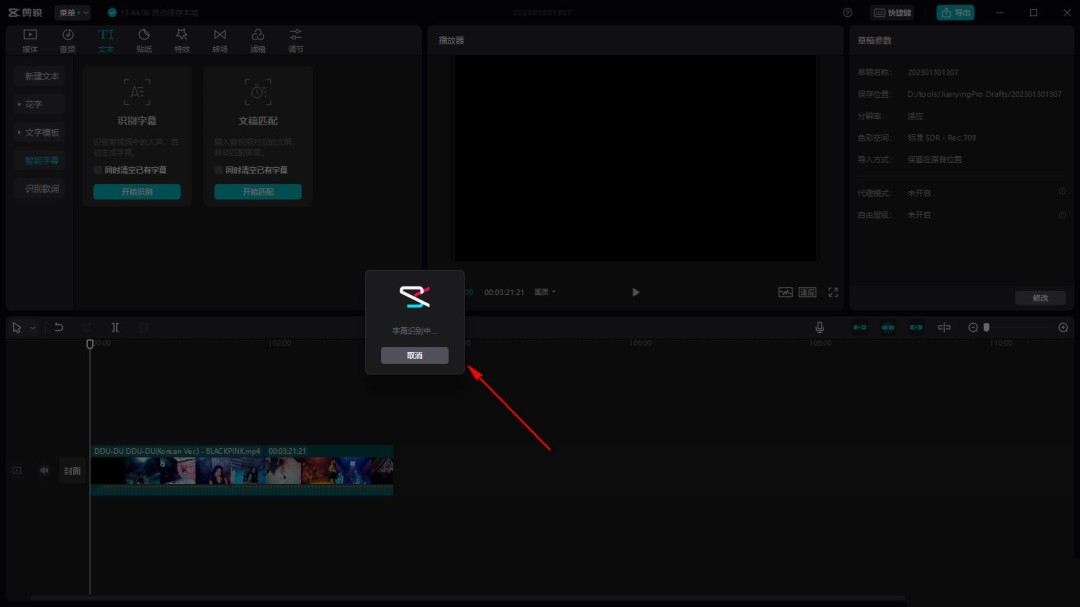
Task: Open the 转场 (Transitions) icon
Action: click(220, 40)
